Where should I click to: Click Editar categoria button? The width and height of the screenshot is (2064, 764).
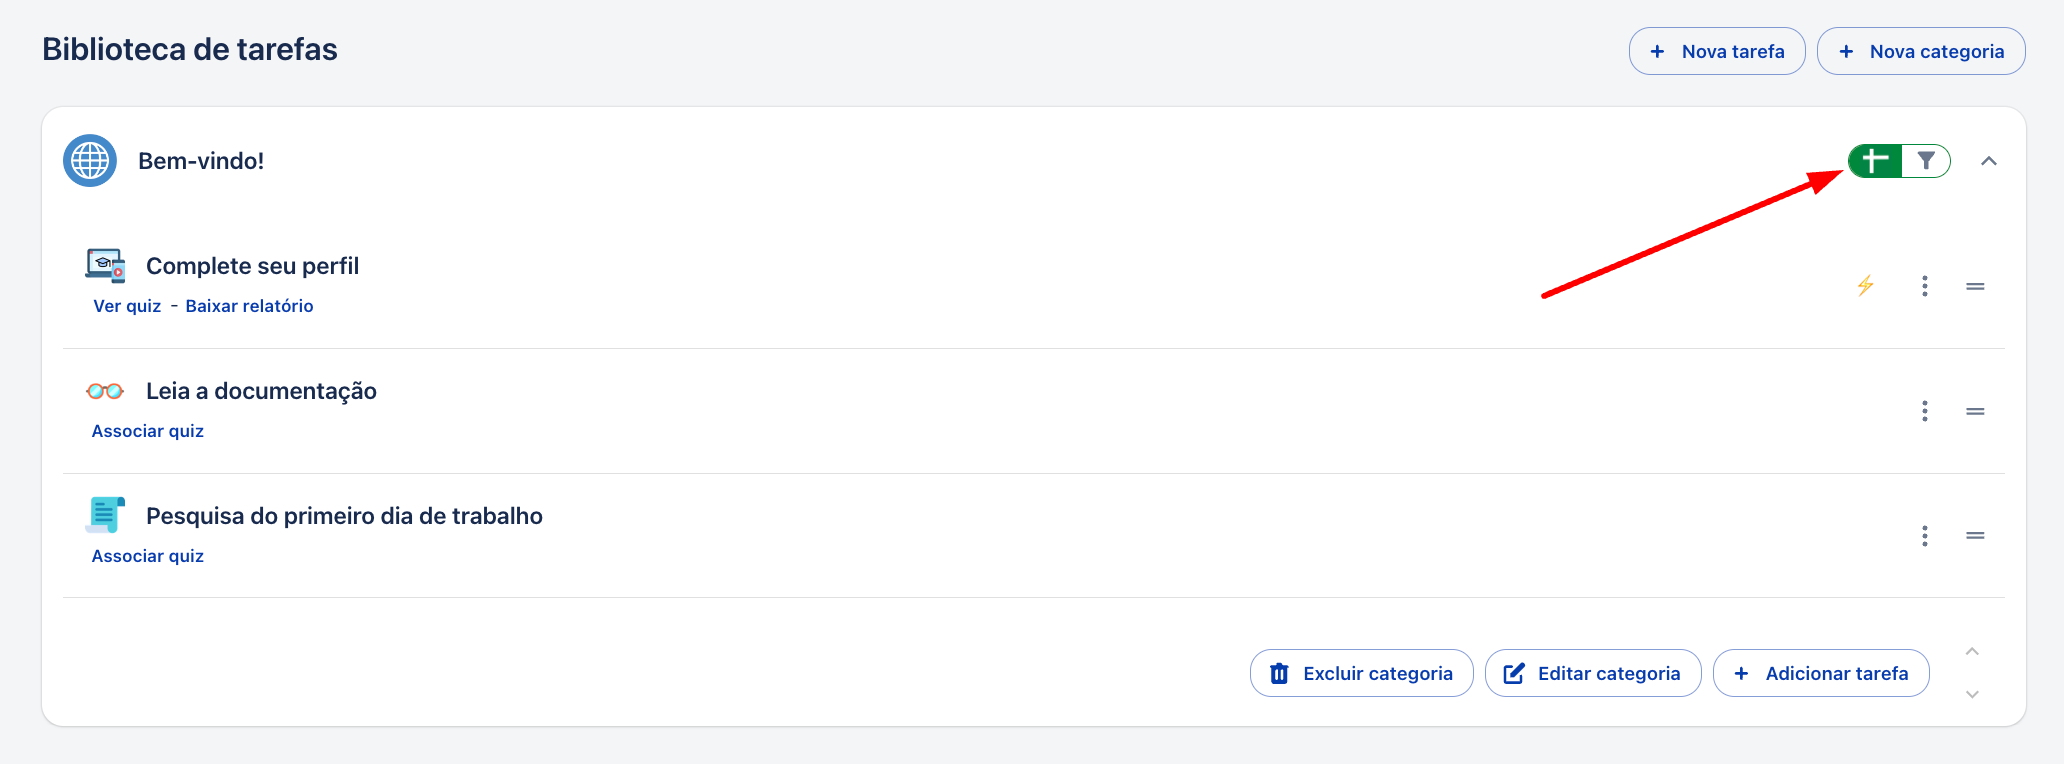pos(1592,673)
